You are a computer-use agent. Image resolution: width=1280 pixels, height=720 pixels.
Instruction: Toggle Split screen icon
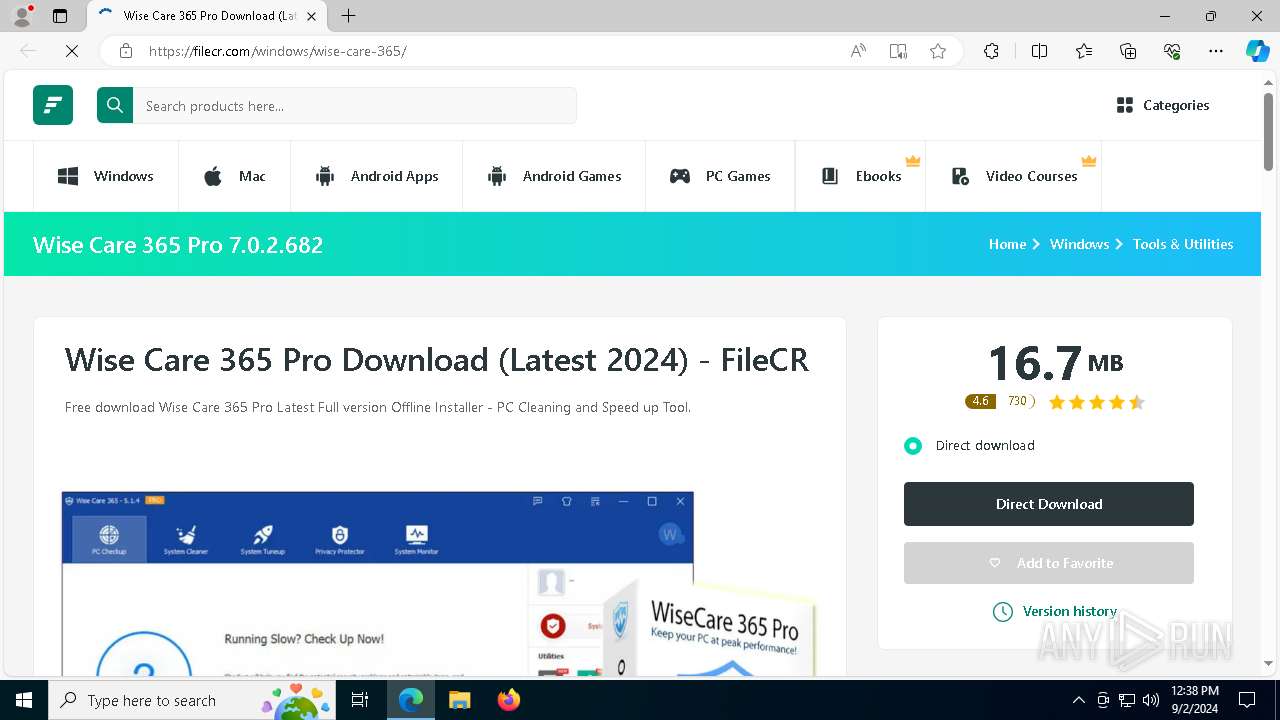tap(1039, 51)
